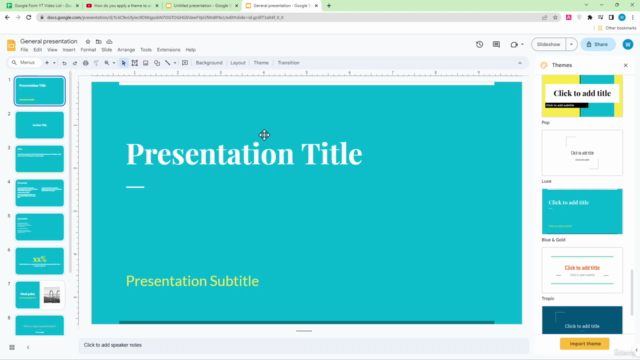Click the Menus search box
The height and width of the screenshot is (360, 640).
click(x=24, y=63)
